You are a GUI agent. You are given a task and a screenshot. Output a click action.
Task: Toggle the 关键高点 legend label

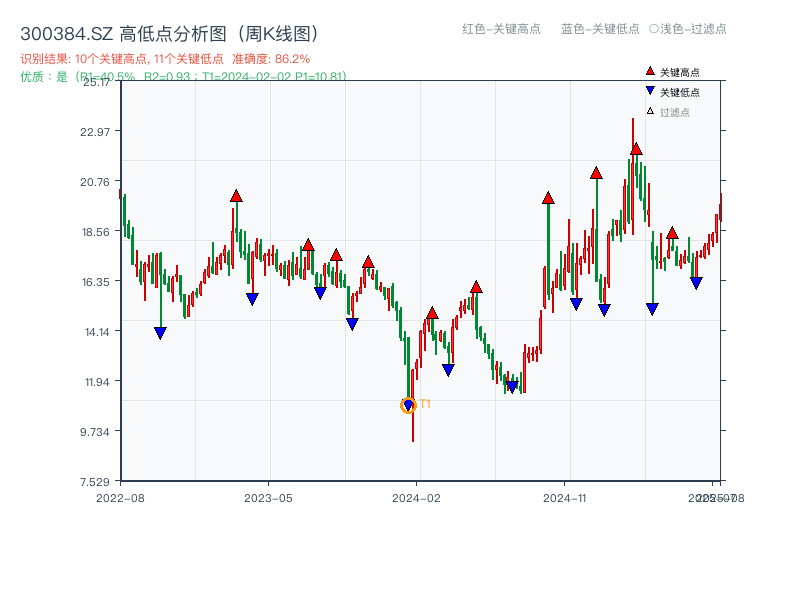680,72
